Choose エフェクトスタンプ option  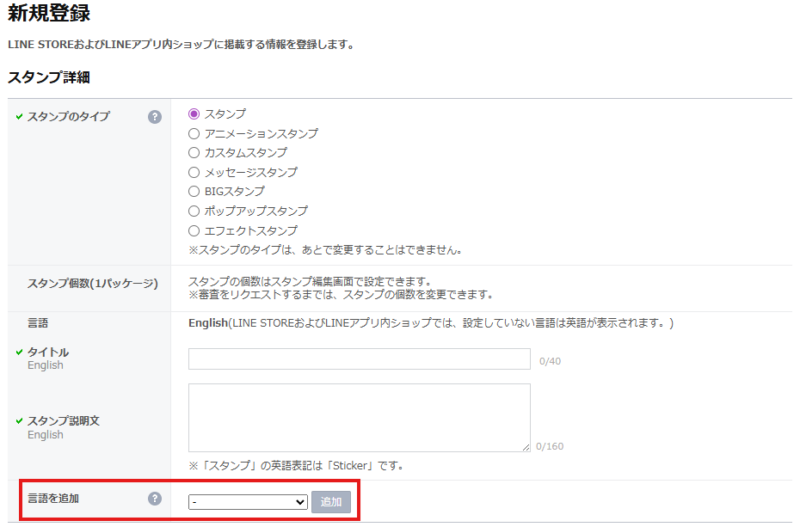coord(194,230)
